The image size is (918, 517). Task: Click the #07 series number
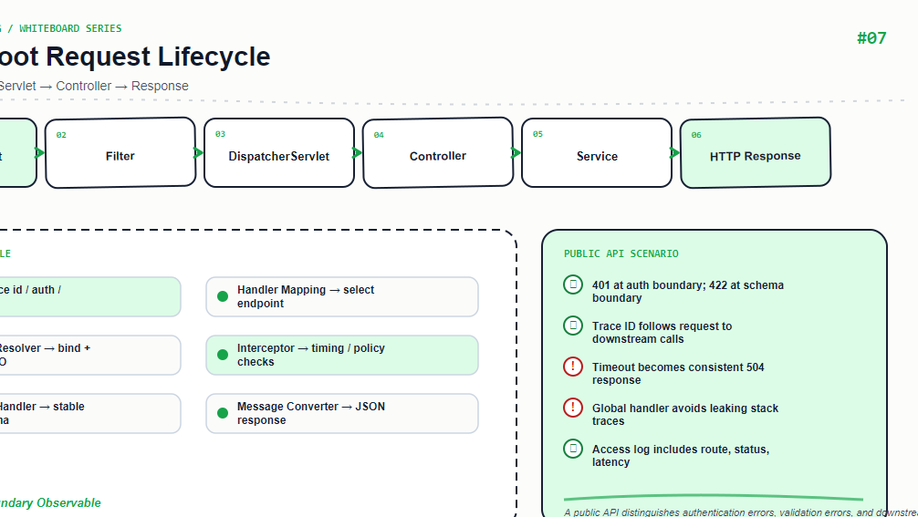871,39
